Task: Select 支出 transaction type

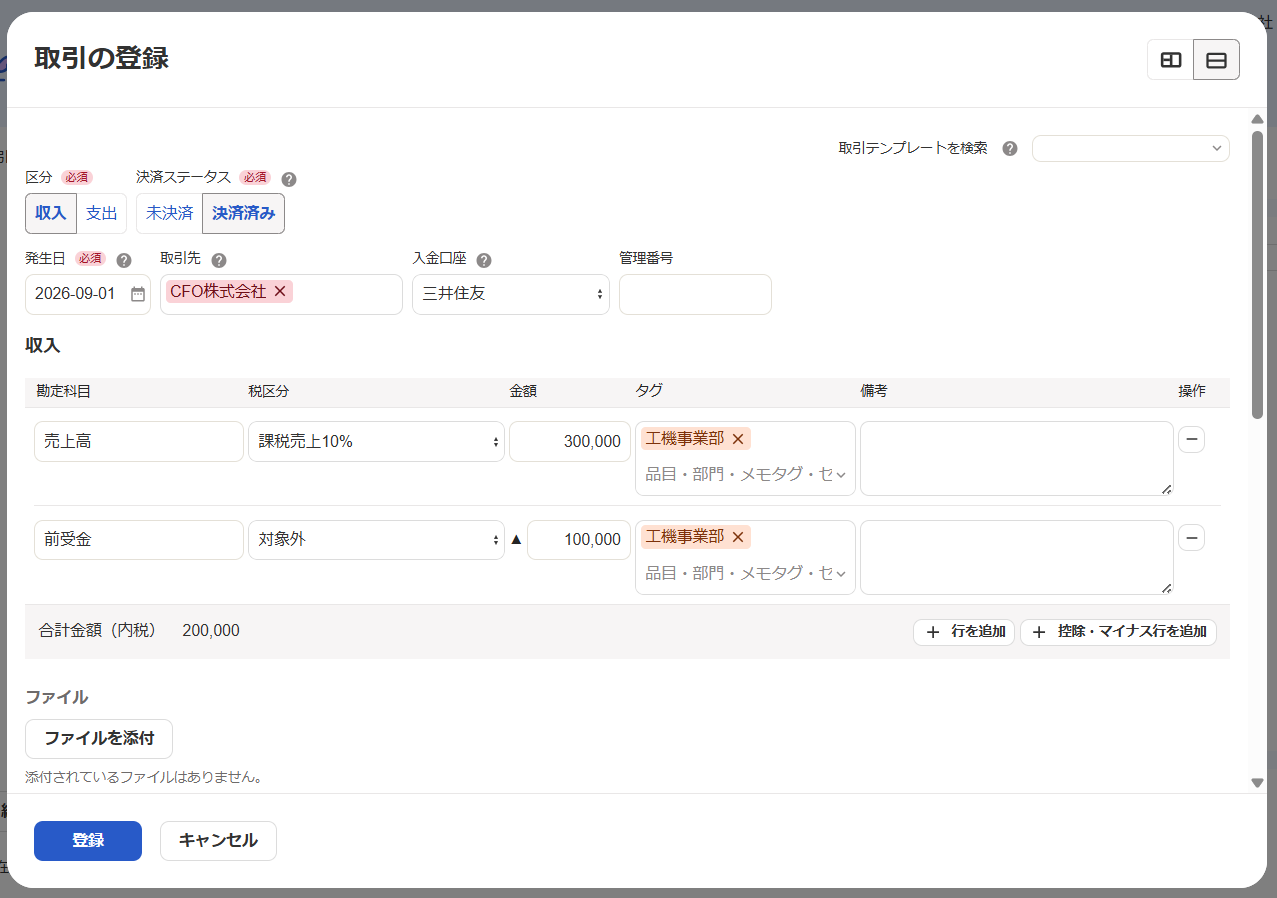Action: [102, 213]
